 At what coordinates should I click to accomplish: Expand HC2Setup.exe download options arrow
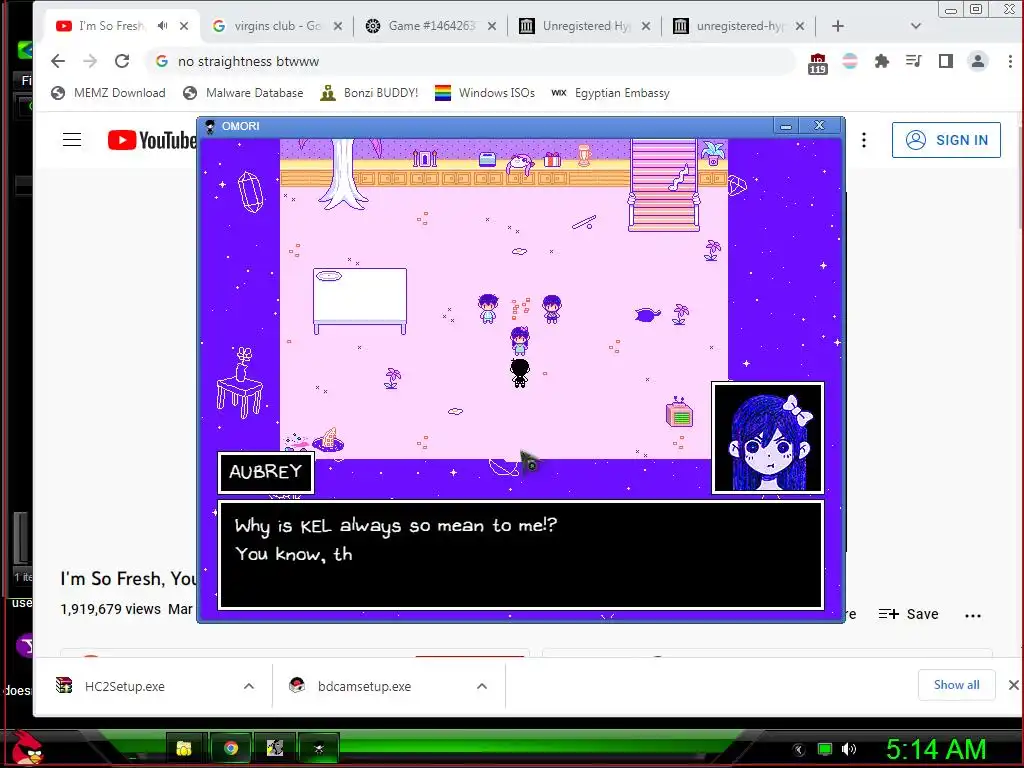(x=249, y=686)
